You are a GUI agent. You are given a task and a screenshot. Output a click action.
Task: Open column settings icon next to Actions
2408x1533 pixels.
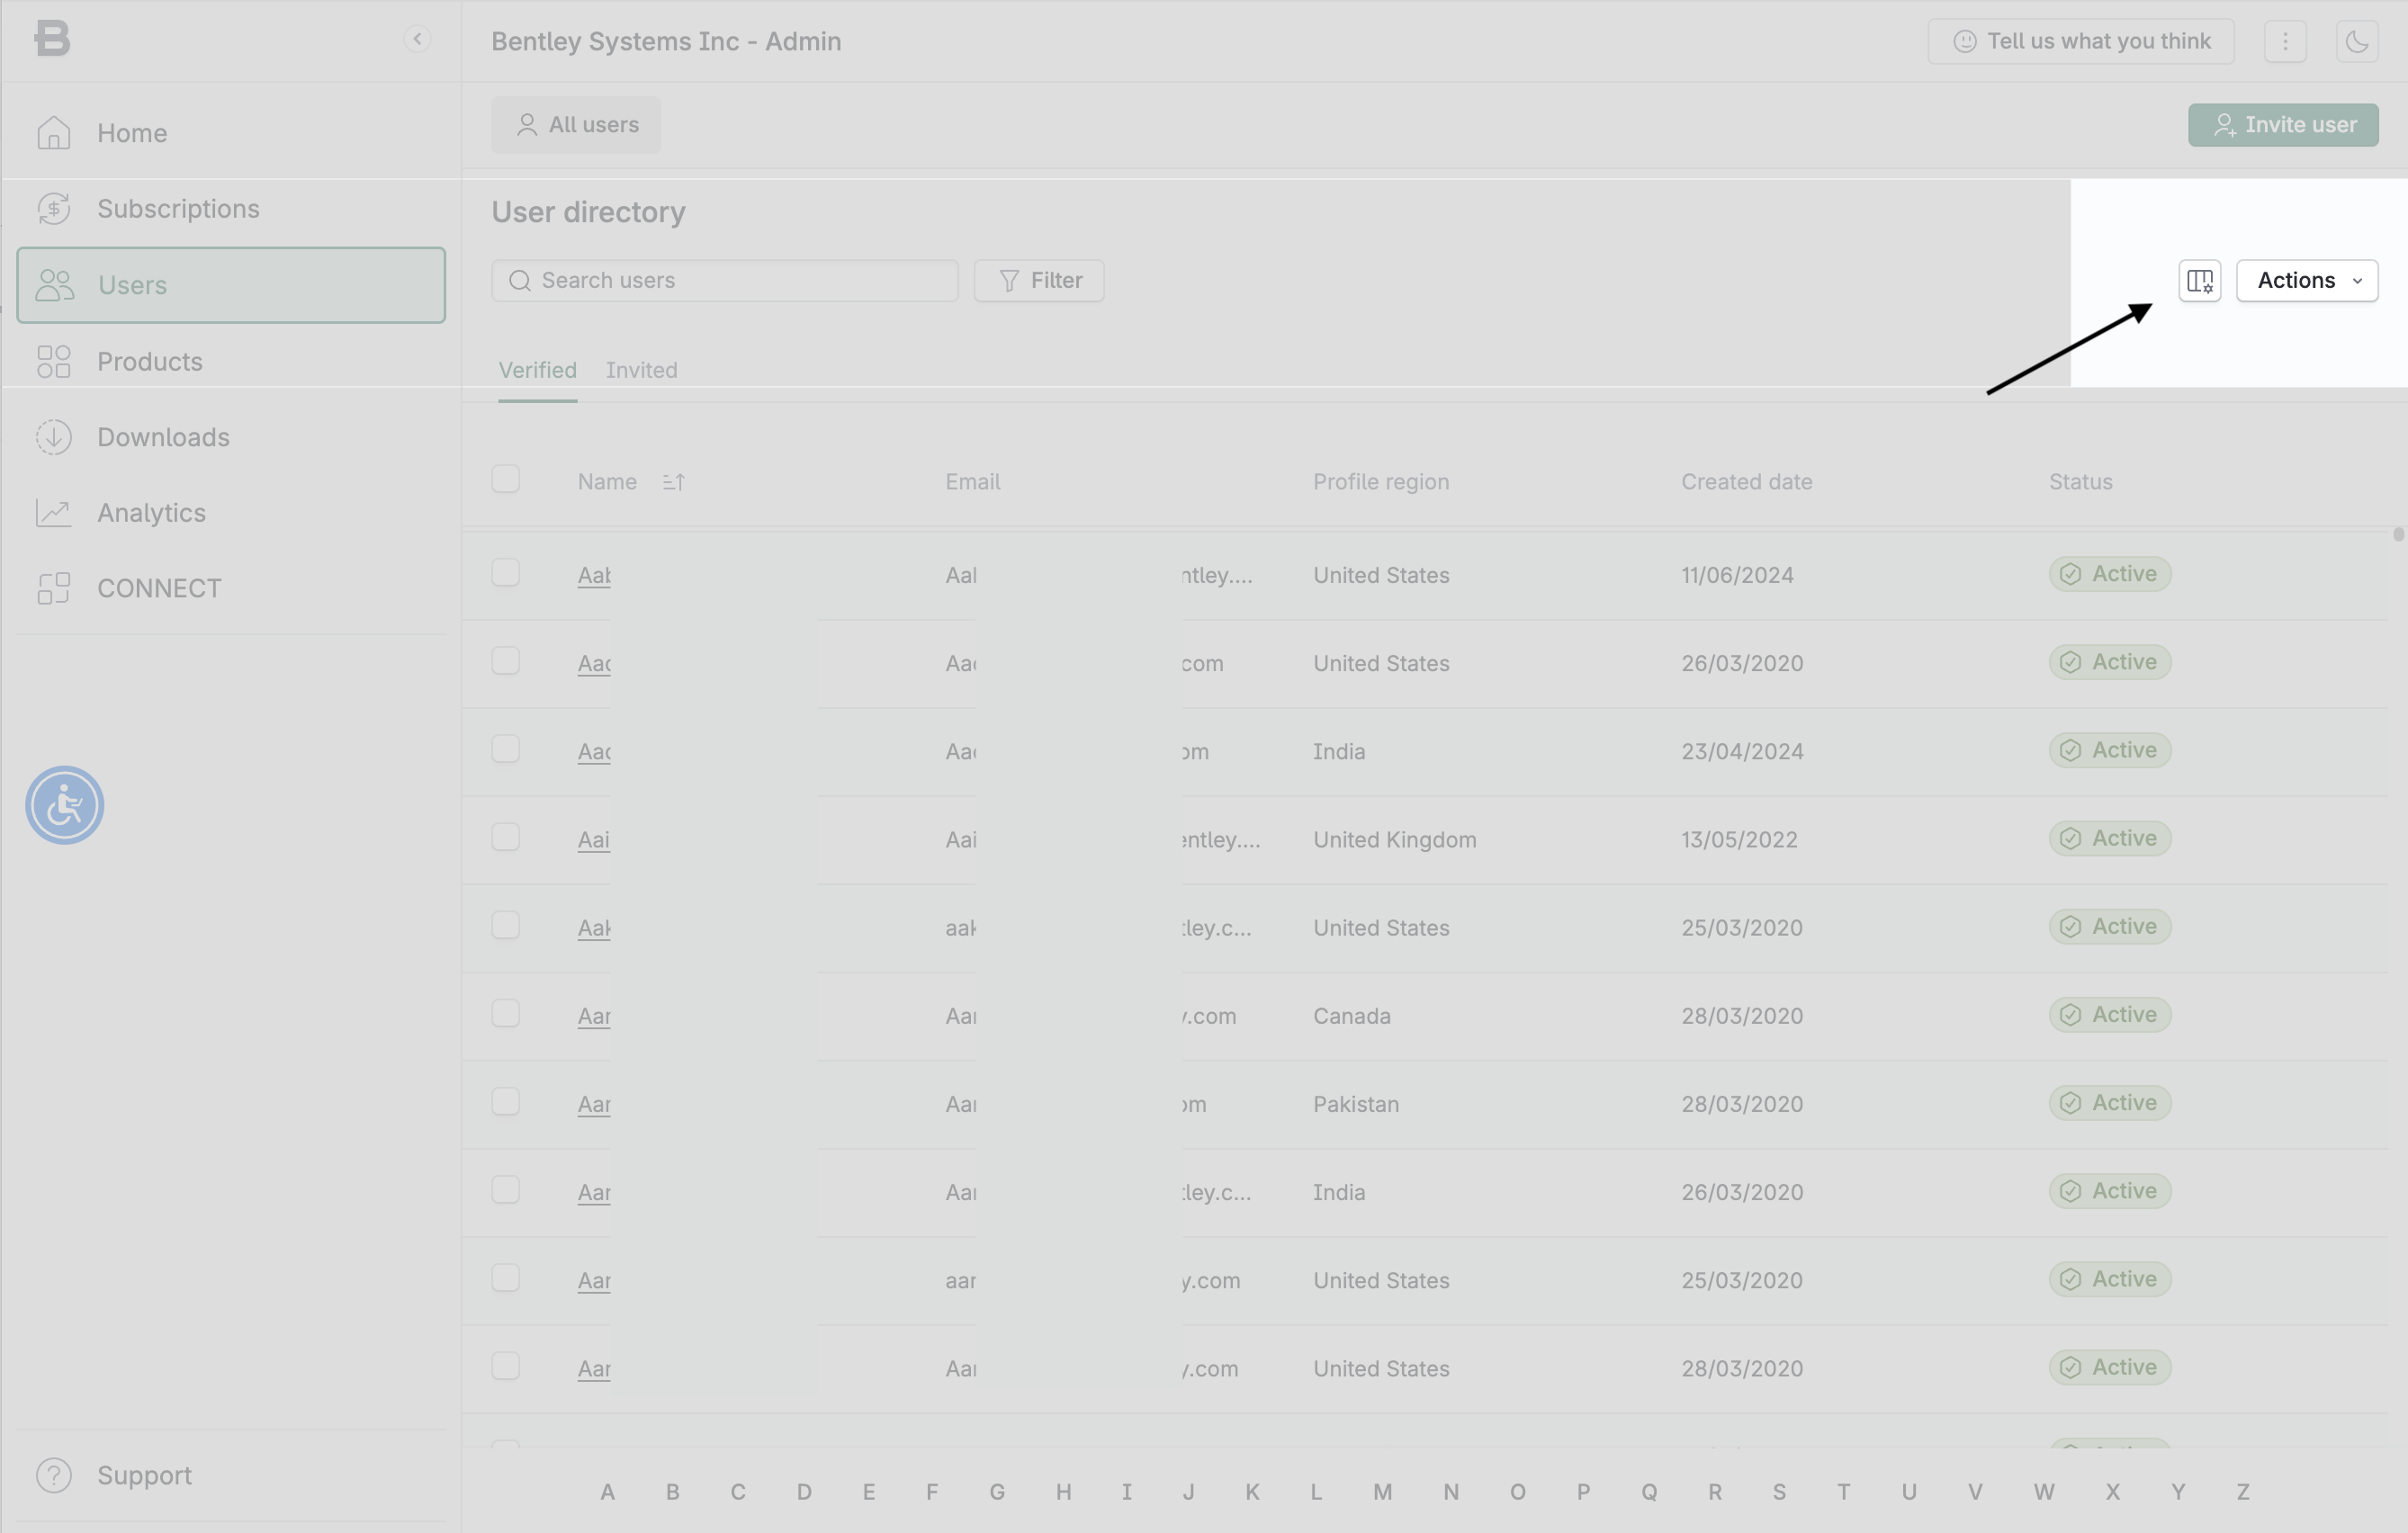tap(2199, 281)
